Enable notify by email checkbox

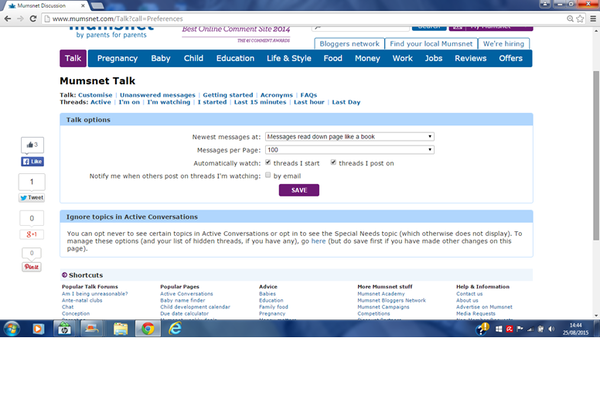pos(268,175)
